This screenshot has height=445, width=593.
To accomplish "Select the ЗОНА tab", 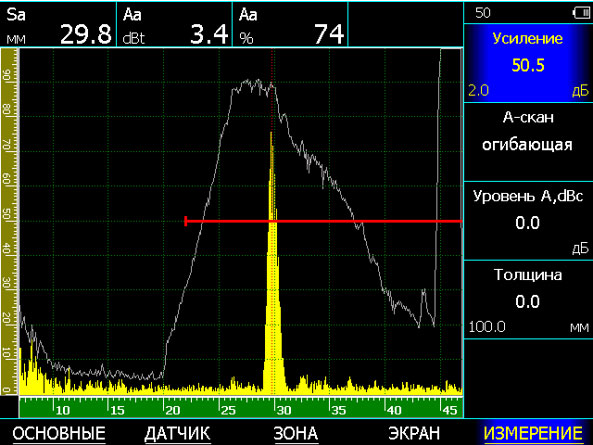I will 296,433.
